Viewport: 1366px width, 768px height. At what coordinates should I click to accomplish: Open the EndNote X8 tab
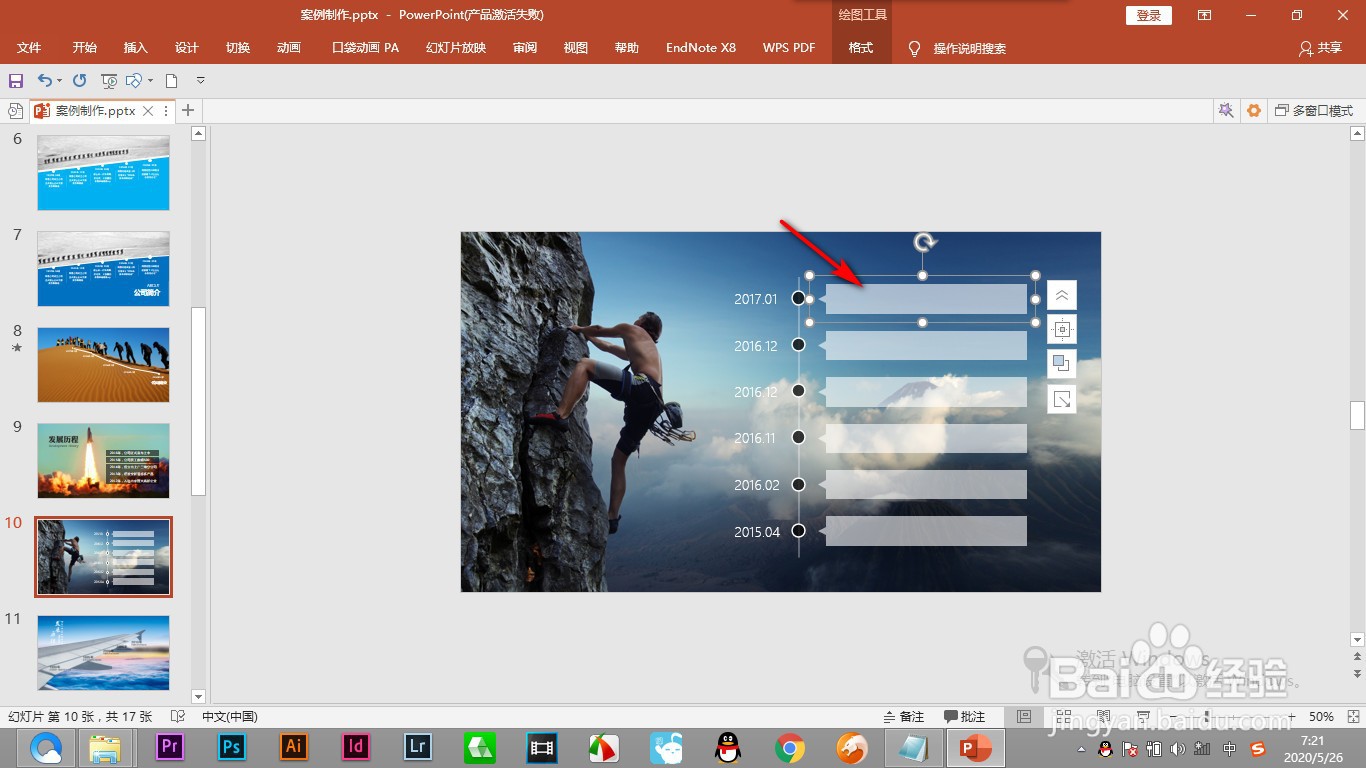(701, 48)
